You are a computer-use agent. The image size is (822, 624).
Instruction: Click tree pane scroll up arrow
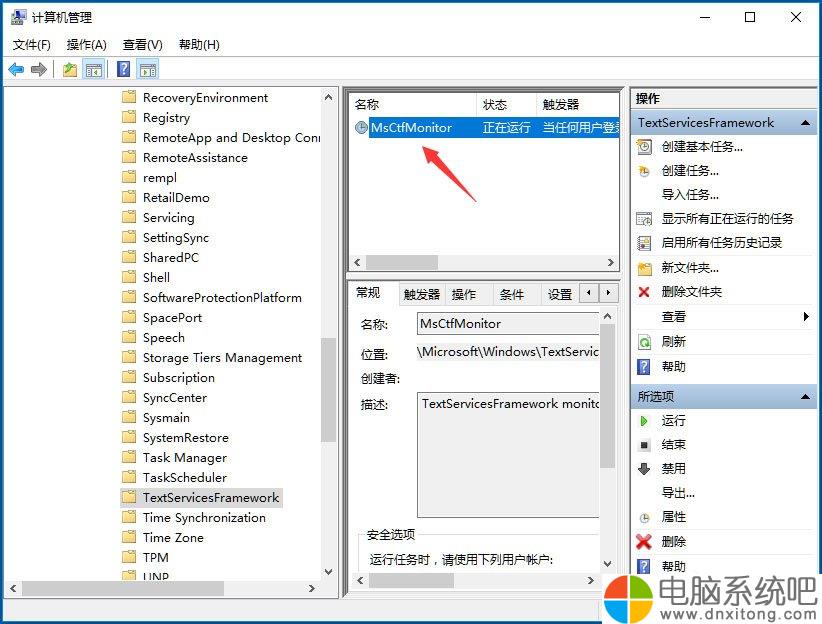click(x=329, y=97)
